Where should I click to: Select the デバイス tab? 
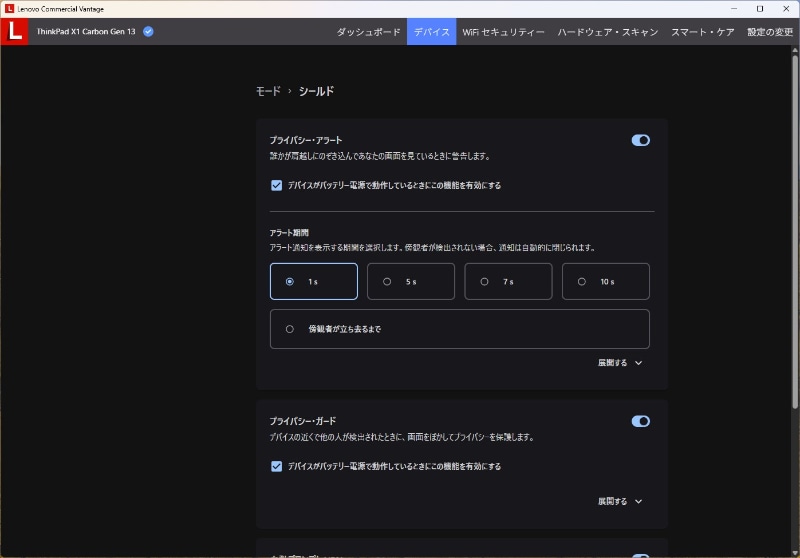point(432,32)
